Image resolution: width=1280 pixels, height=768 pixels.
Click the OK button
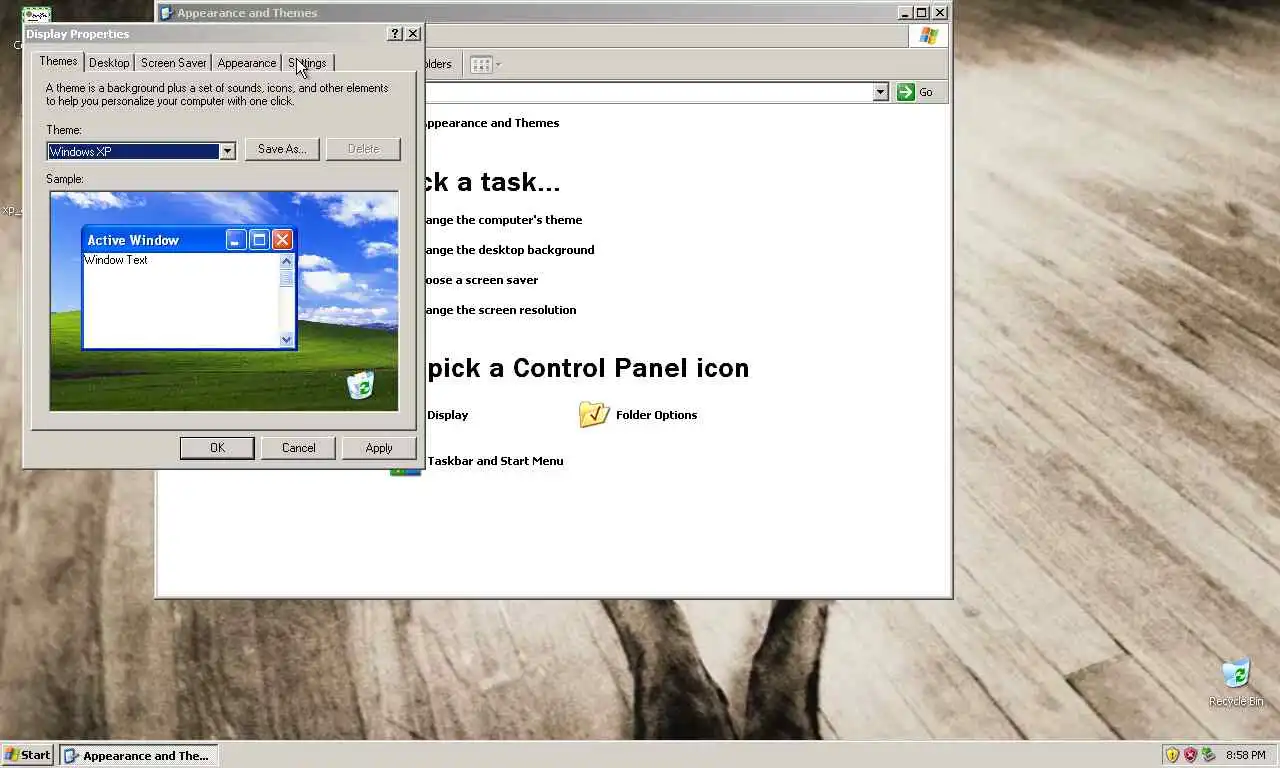pyautogui.click(x=217, y=448)
